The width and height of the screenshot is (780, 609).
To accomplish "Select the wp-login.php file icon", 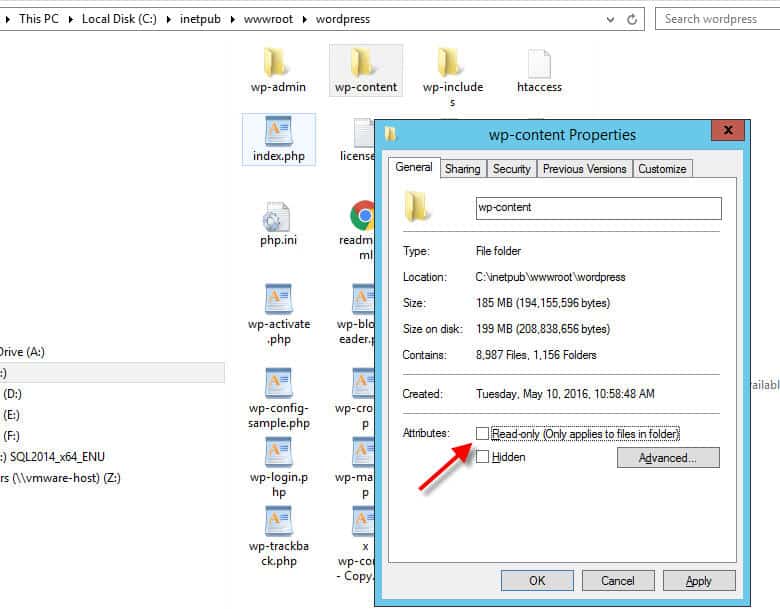I will (x=278, y=452).
